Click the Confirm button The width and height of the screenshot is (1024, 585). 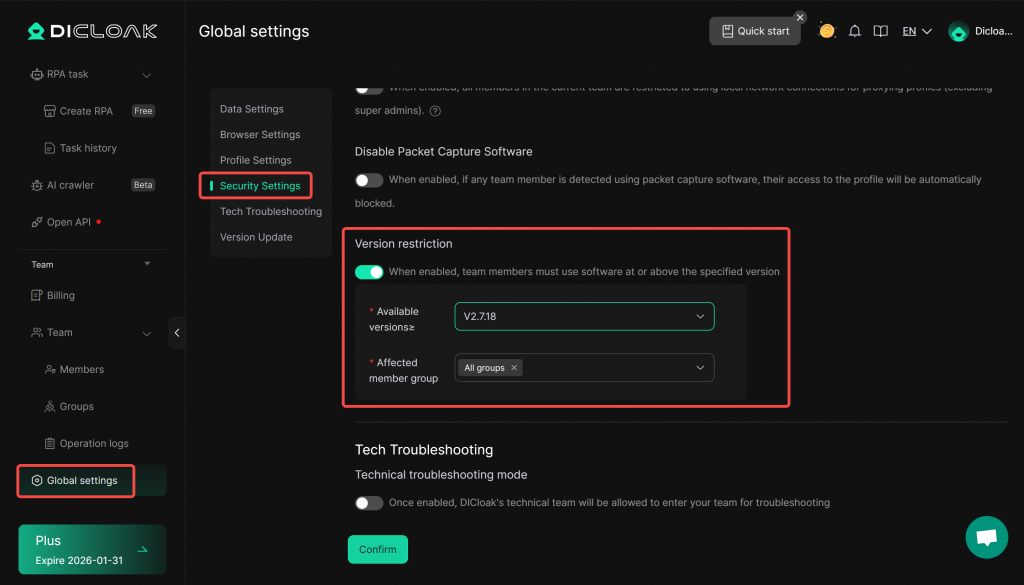click(x=377, y=549)
